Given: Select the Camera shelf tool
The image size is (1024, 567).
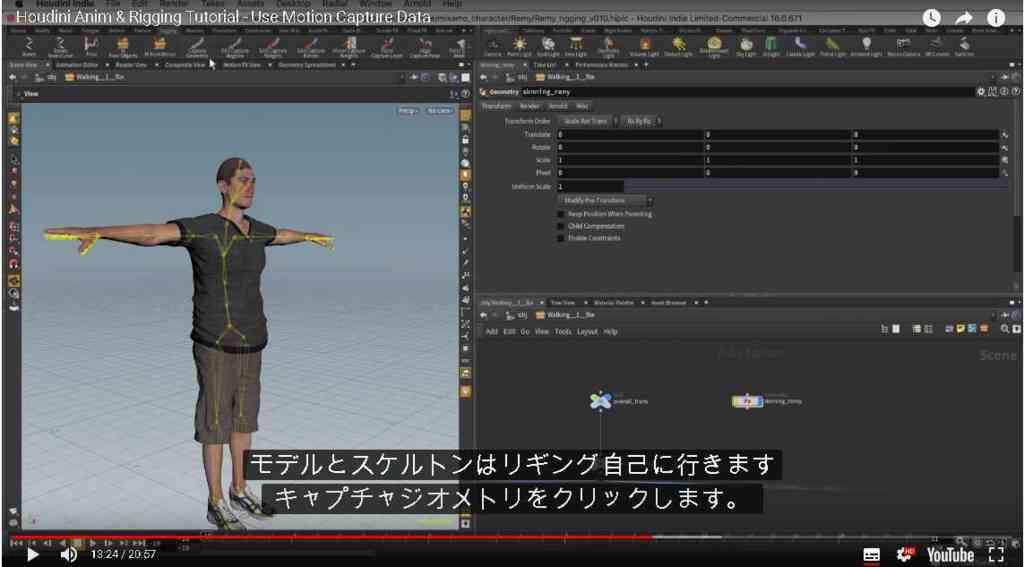Looking at the screenshot, I should click(493, 46).
